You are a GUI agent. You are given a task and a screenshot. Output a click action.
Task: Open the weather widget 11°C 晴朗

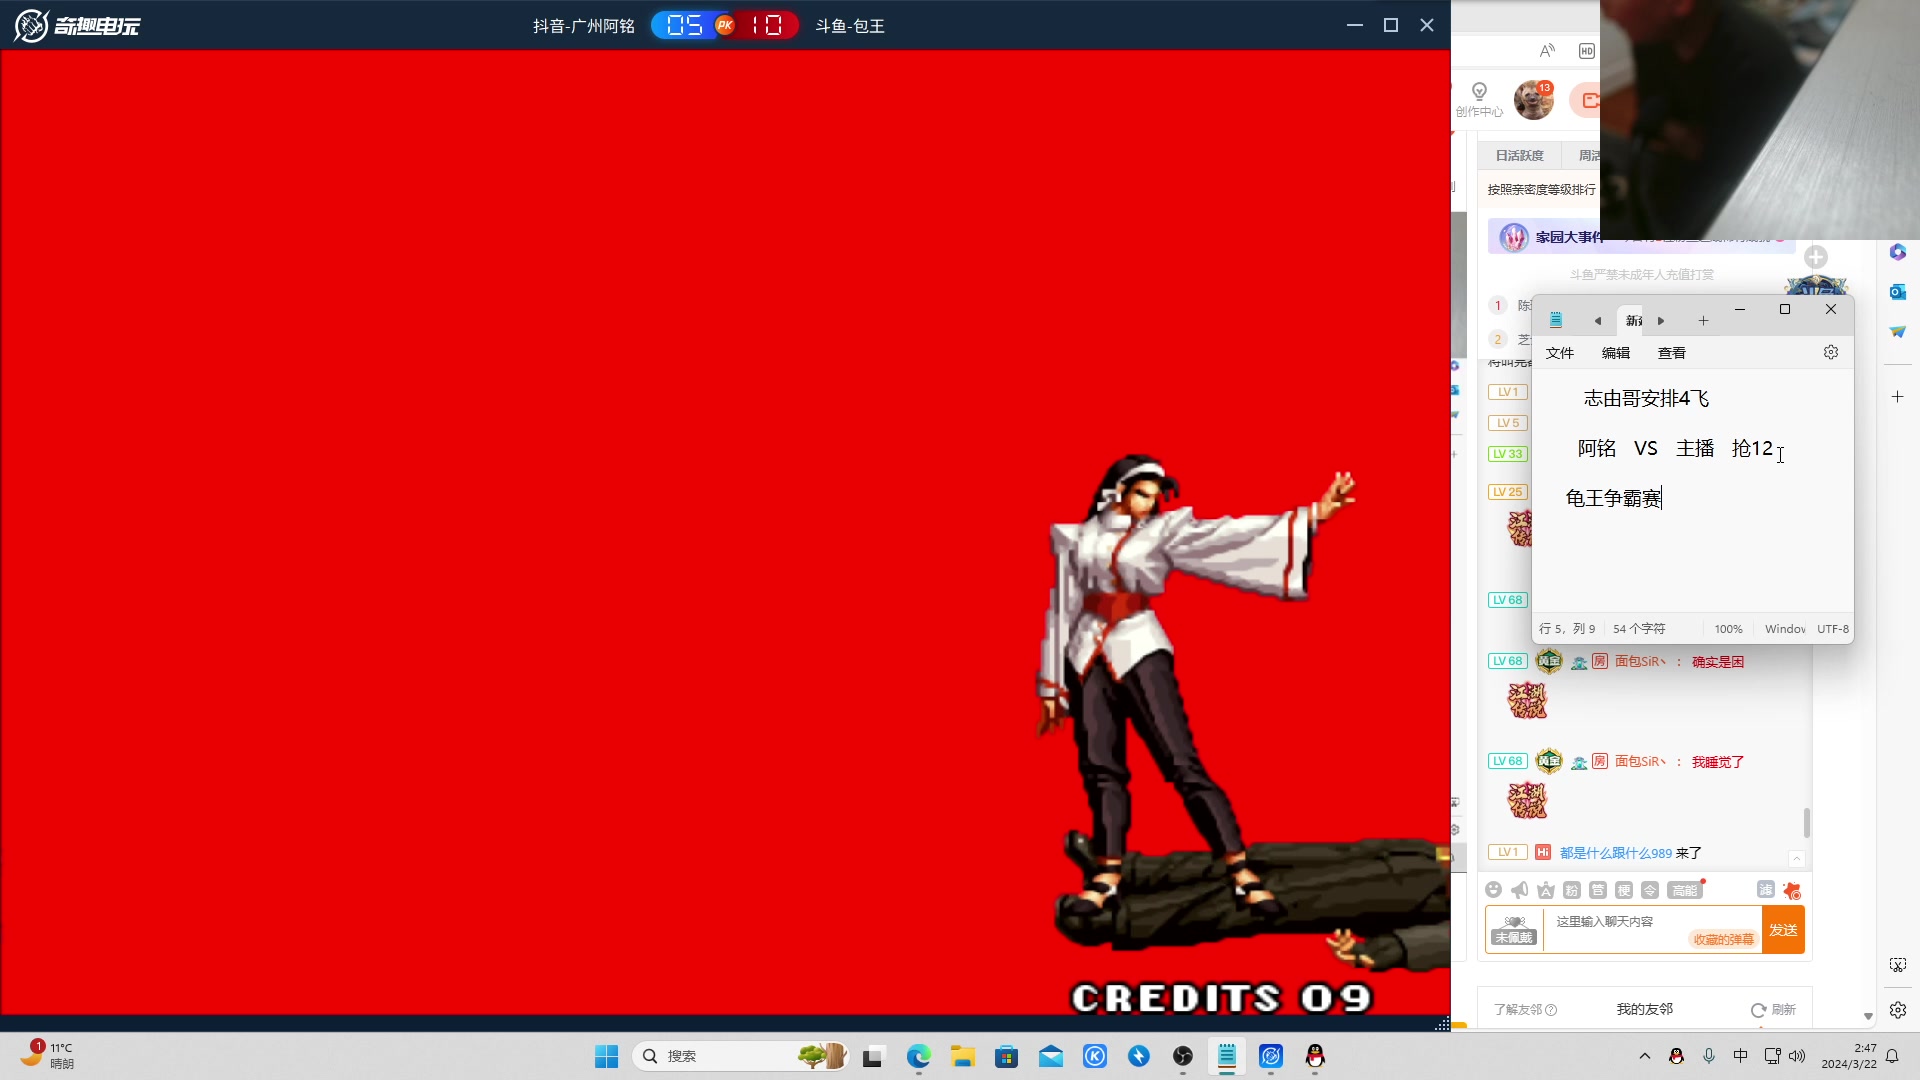point(50,1055)
